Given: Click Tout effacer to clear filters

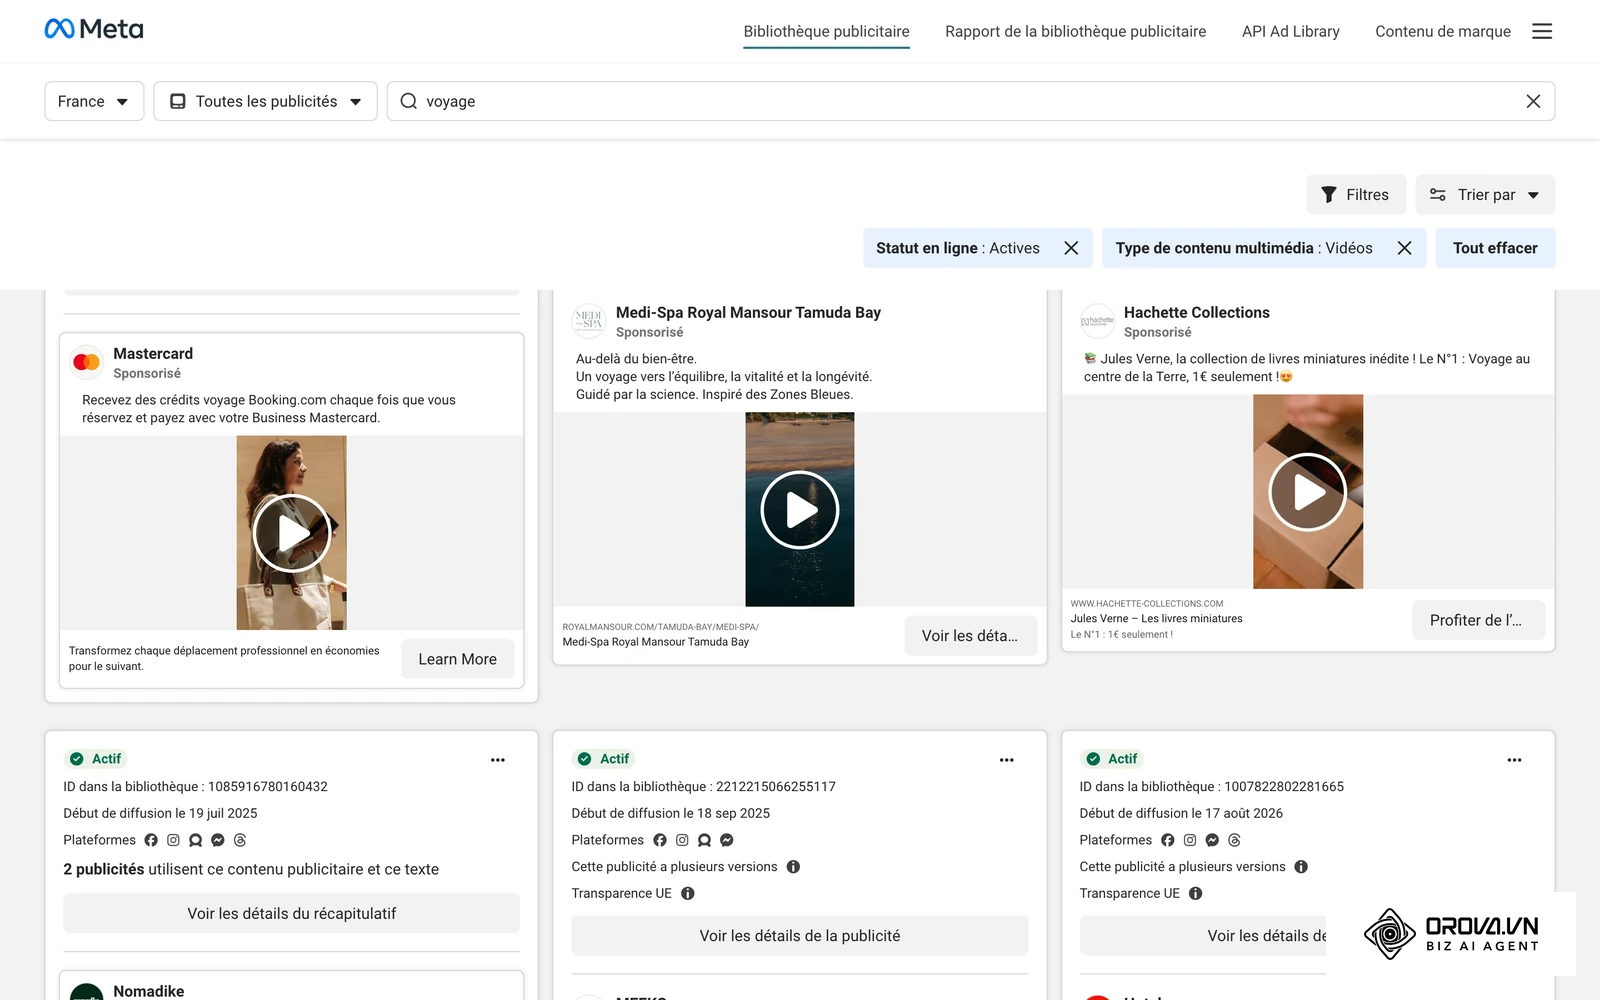Looking at the screenshot, I should click(x=1495, y=248).
